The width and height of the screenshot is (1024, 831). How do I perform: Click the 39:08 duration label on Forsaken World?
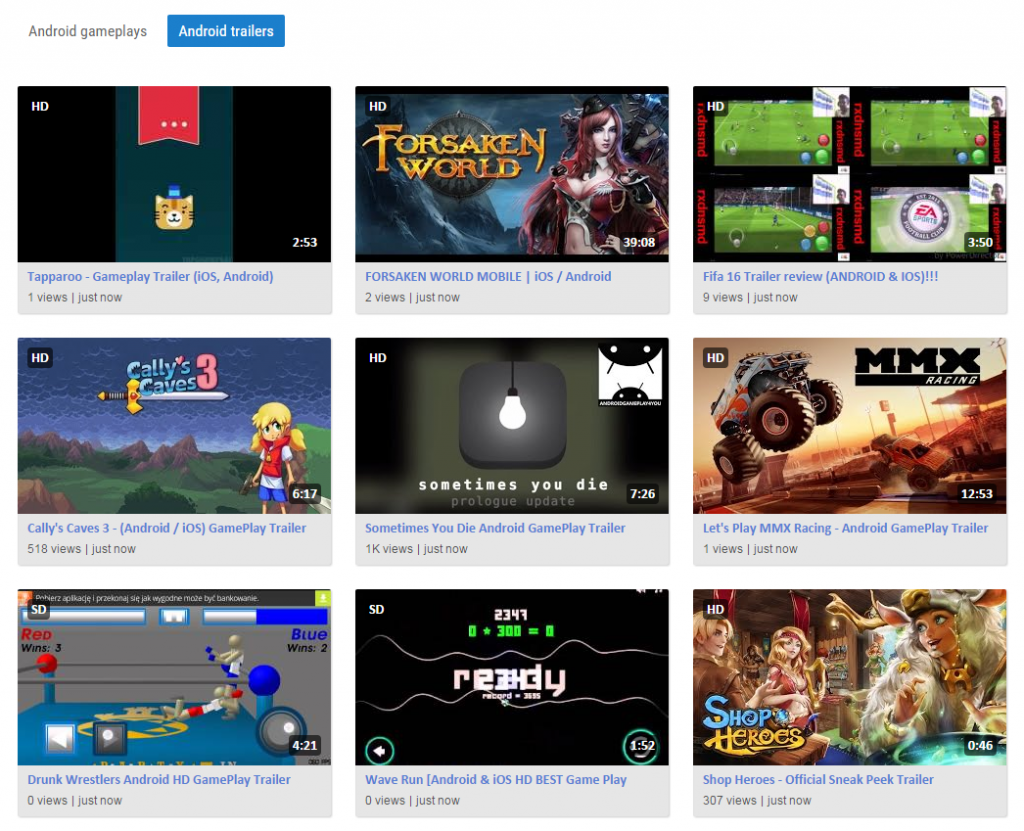click(x=639, y=242)
